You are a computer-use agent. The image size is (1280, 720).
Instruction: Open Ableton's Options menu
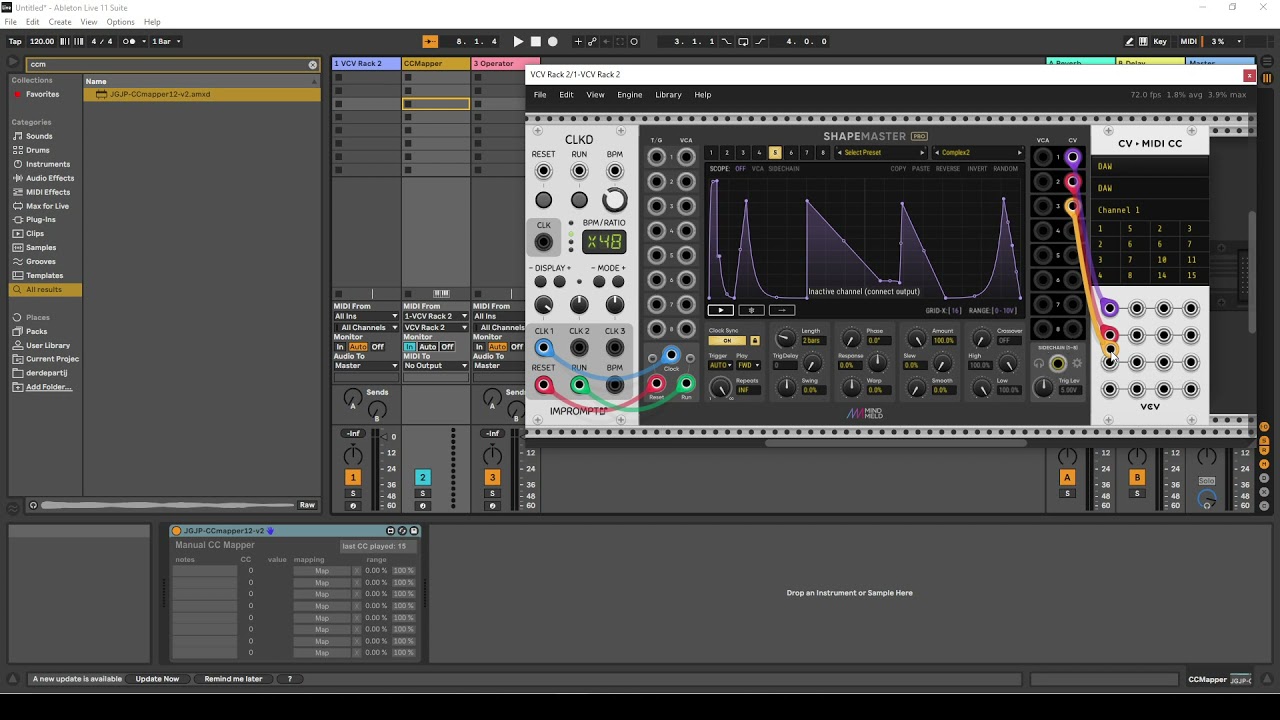(x=120, y=22)
